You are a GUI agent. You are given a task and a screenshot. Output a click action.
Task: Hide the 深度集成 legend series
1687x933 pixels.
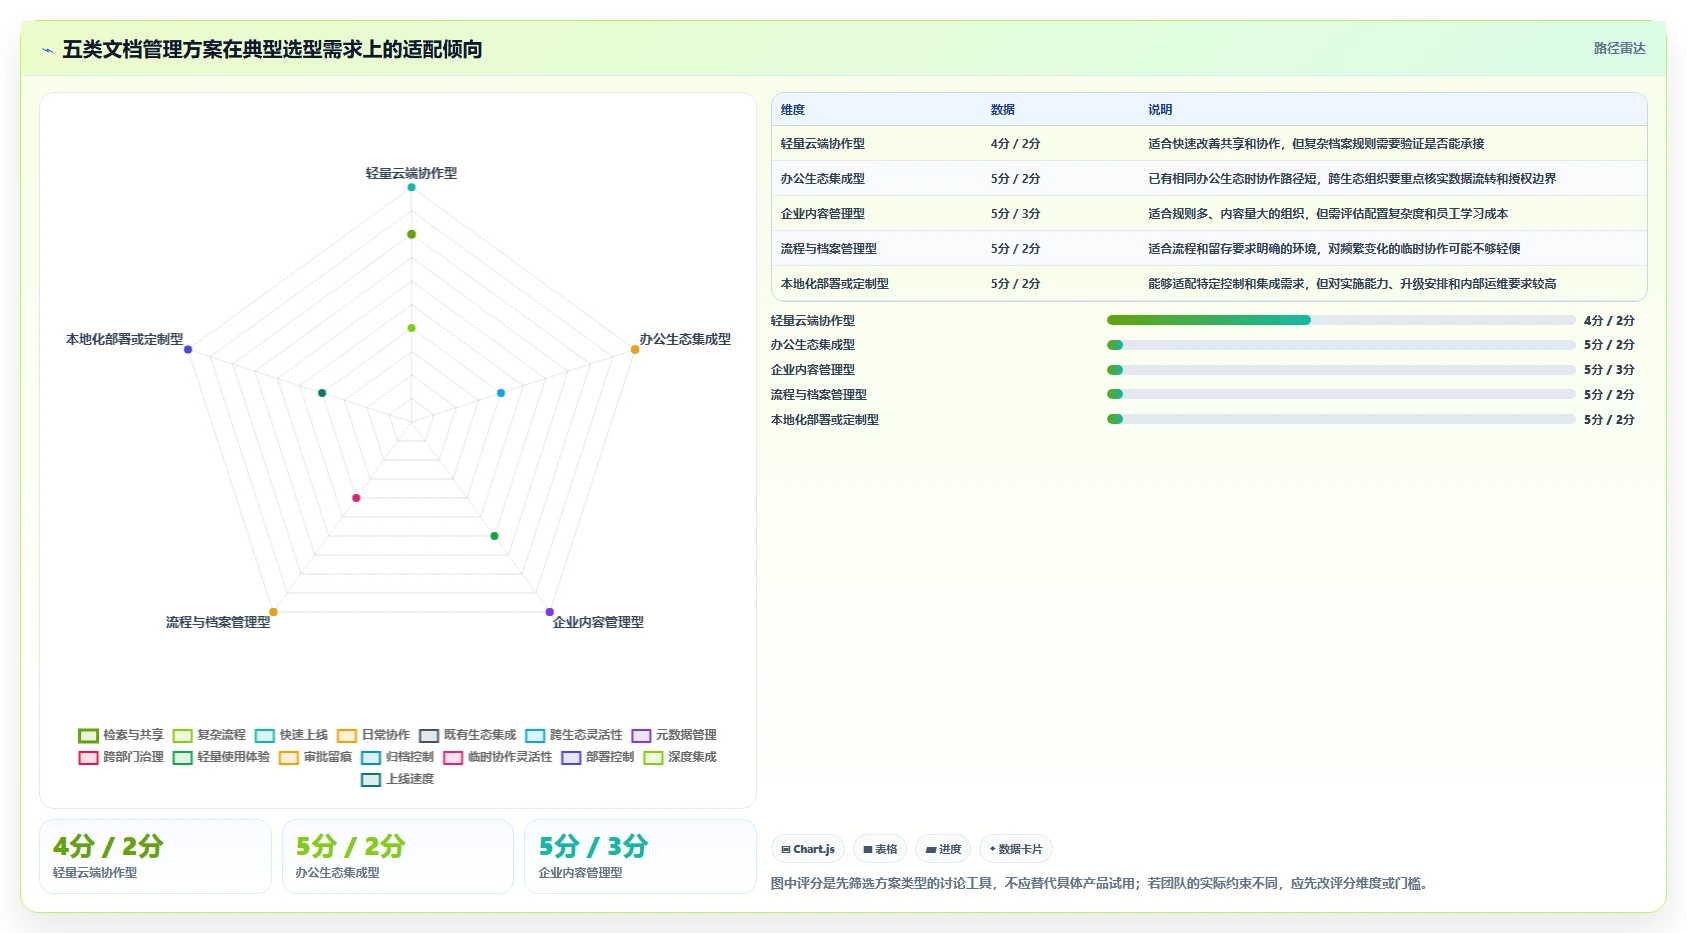tap(679, 757)
